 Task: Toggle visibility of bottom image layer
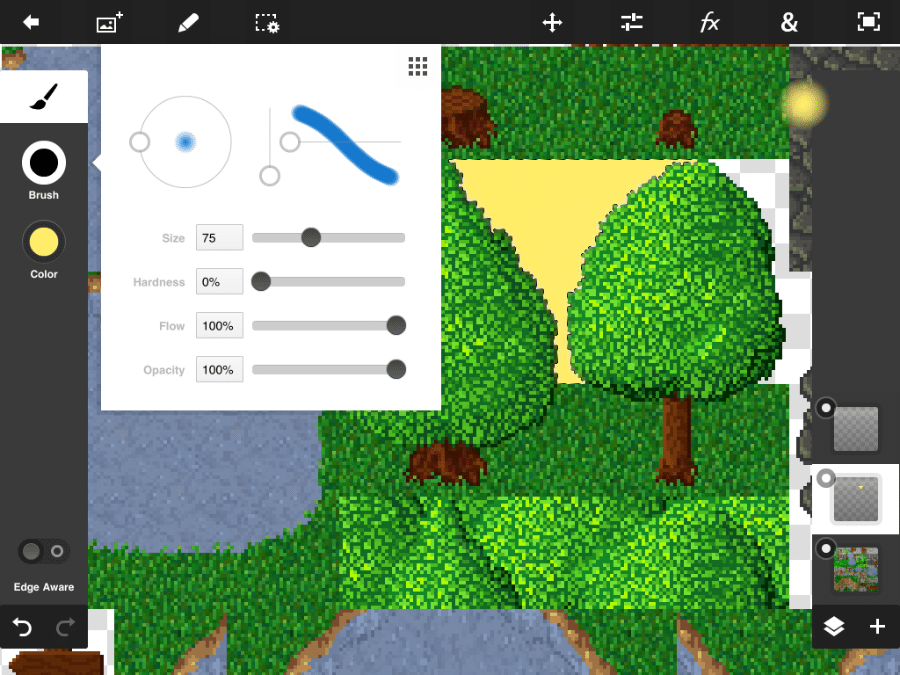[826, 549]
